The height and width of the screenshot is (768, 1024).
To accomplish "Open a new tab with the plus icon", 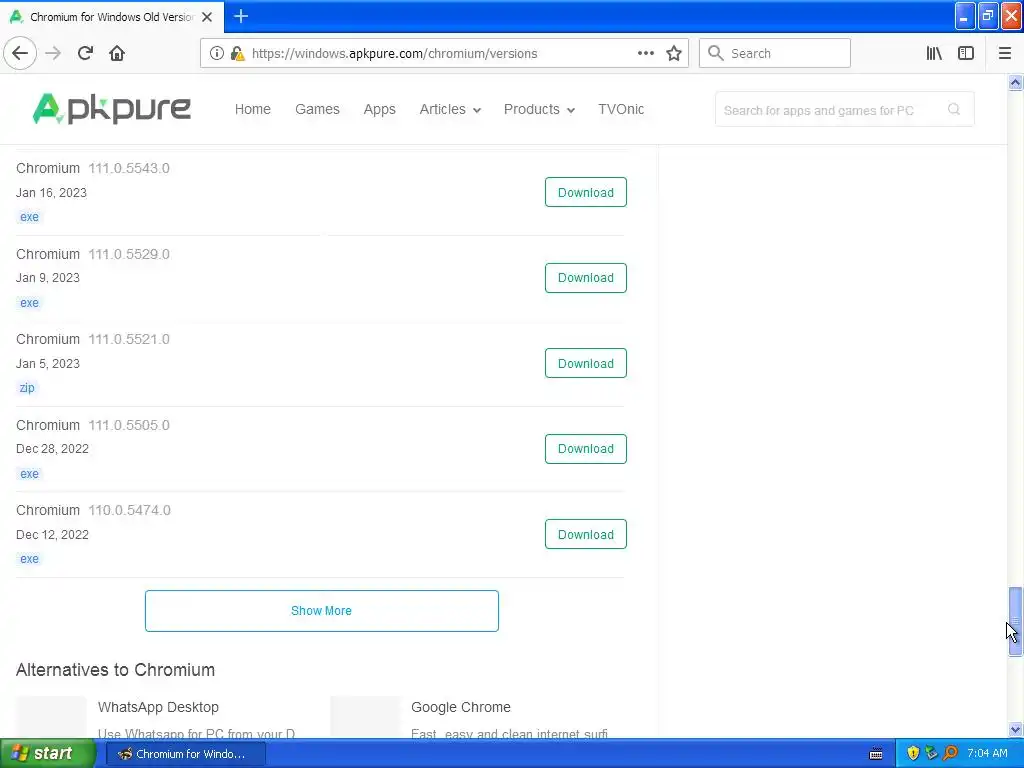I will [x=241, y=16].
